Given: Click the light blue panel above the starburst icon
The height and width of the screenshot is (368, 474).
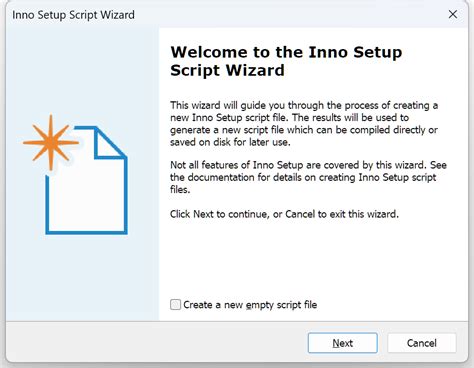Looking at the screenshot, I should pos(83,70).
